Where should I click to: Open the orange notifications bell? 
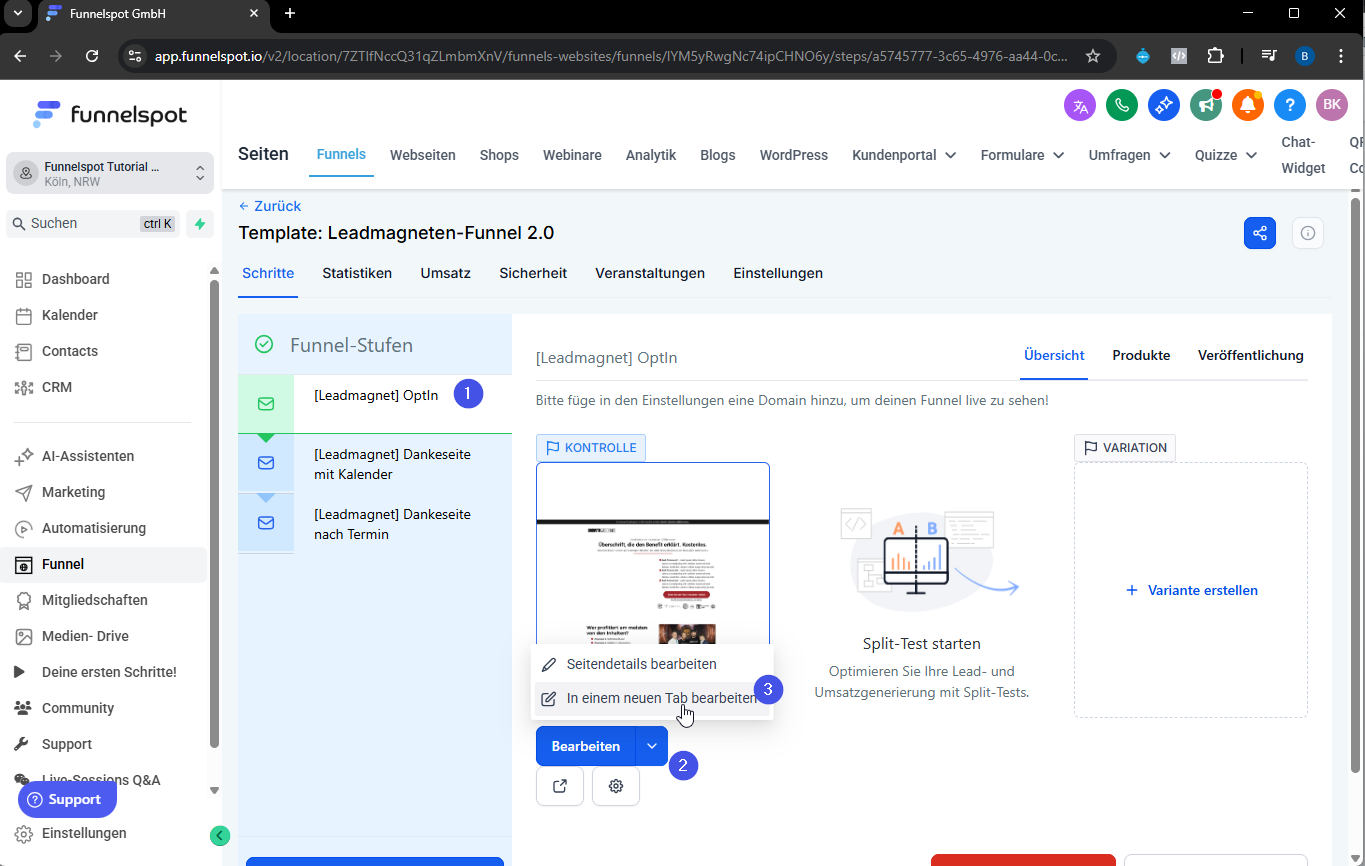[1248, 105]
